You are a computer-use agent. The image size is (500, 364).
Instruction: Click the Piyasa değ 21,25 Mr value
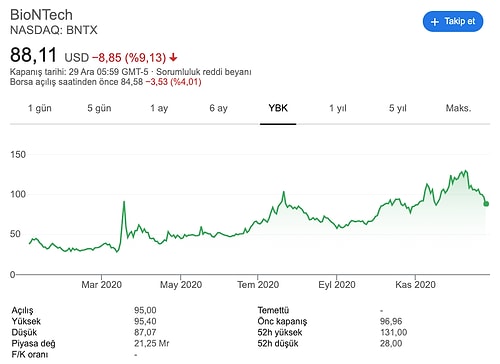pos(152,343)
